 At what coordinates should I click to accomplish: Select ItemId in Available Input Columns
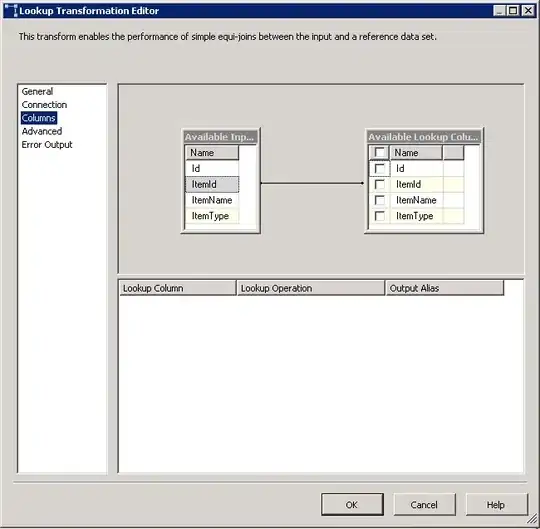[212, 184]
